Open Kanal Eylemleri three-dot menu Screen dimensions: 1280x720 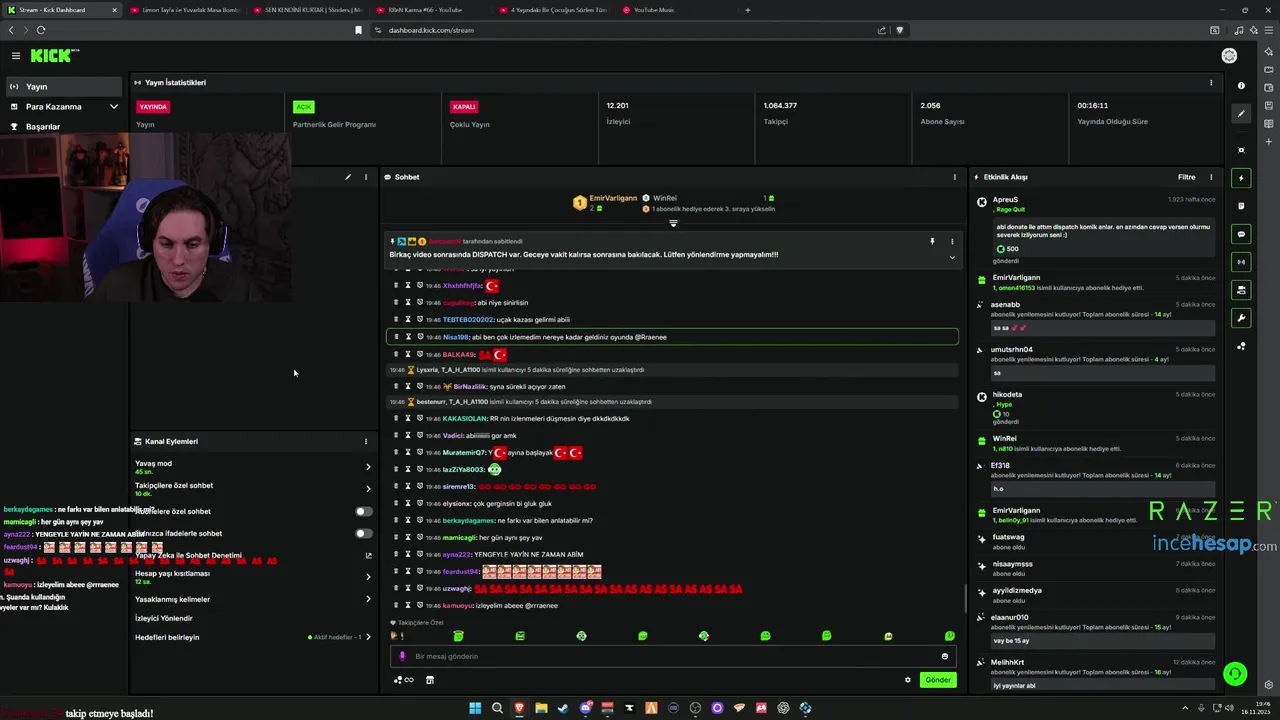[365, 441]
